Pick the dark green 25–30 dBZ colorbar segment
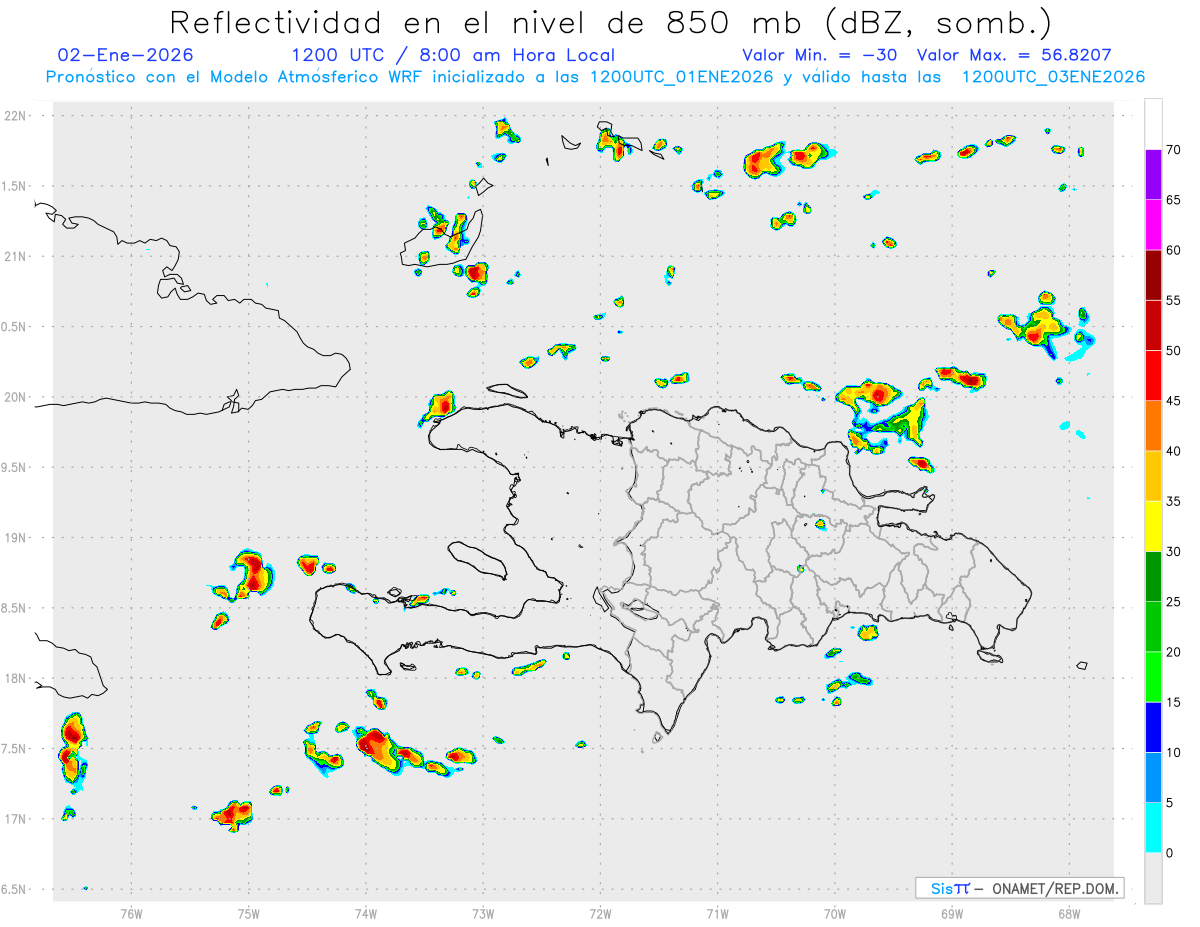This screenshot has width=1200, height=927. (x=1153, y=577)
